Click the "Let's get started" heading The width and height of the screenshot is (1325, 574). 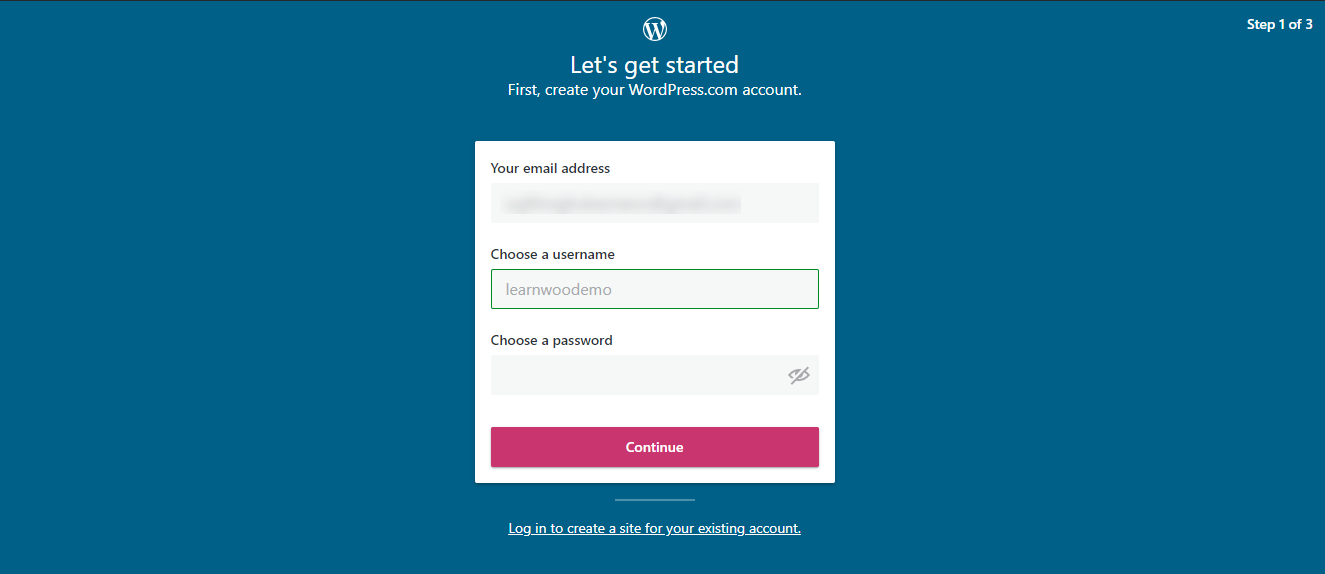point(654,65)
